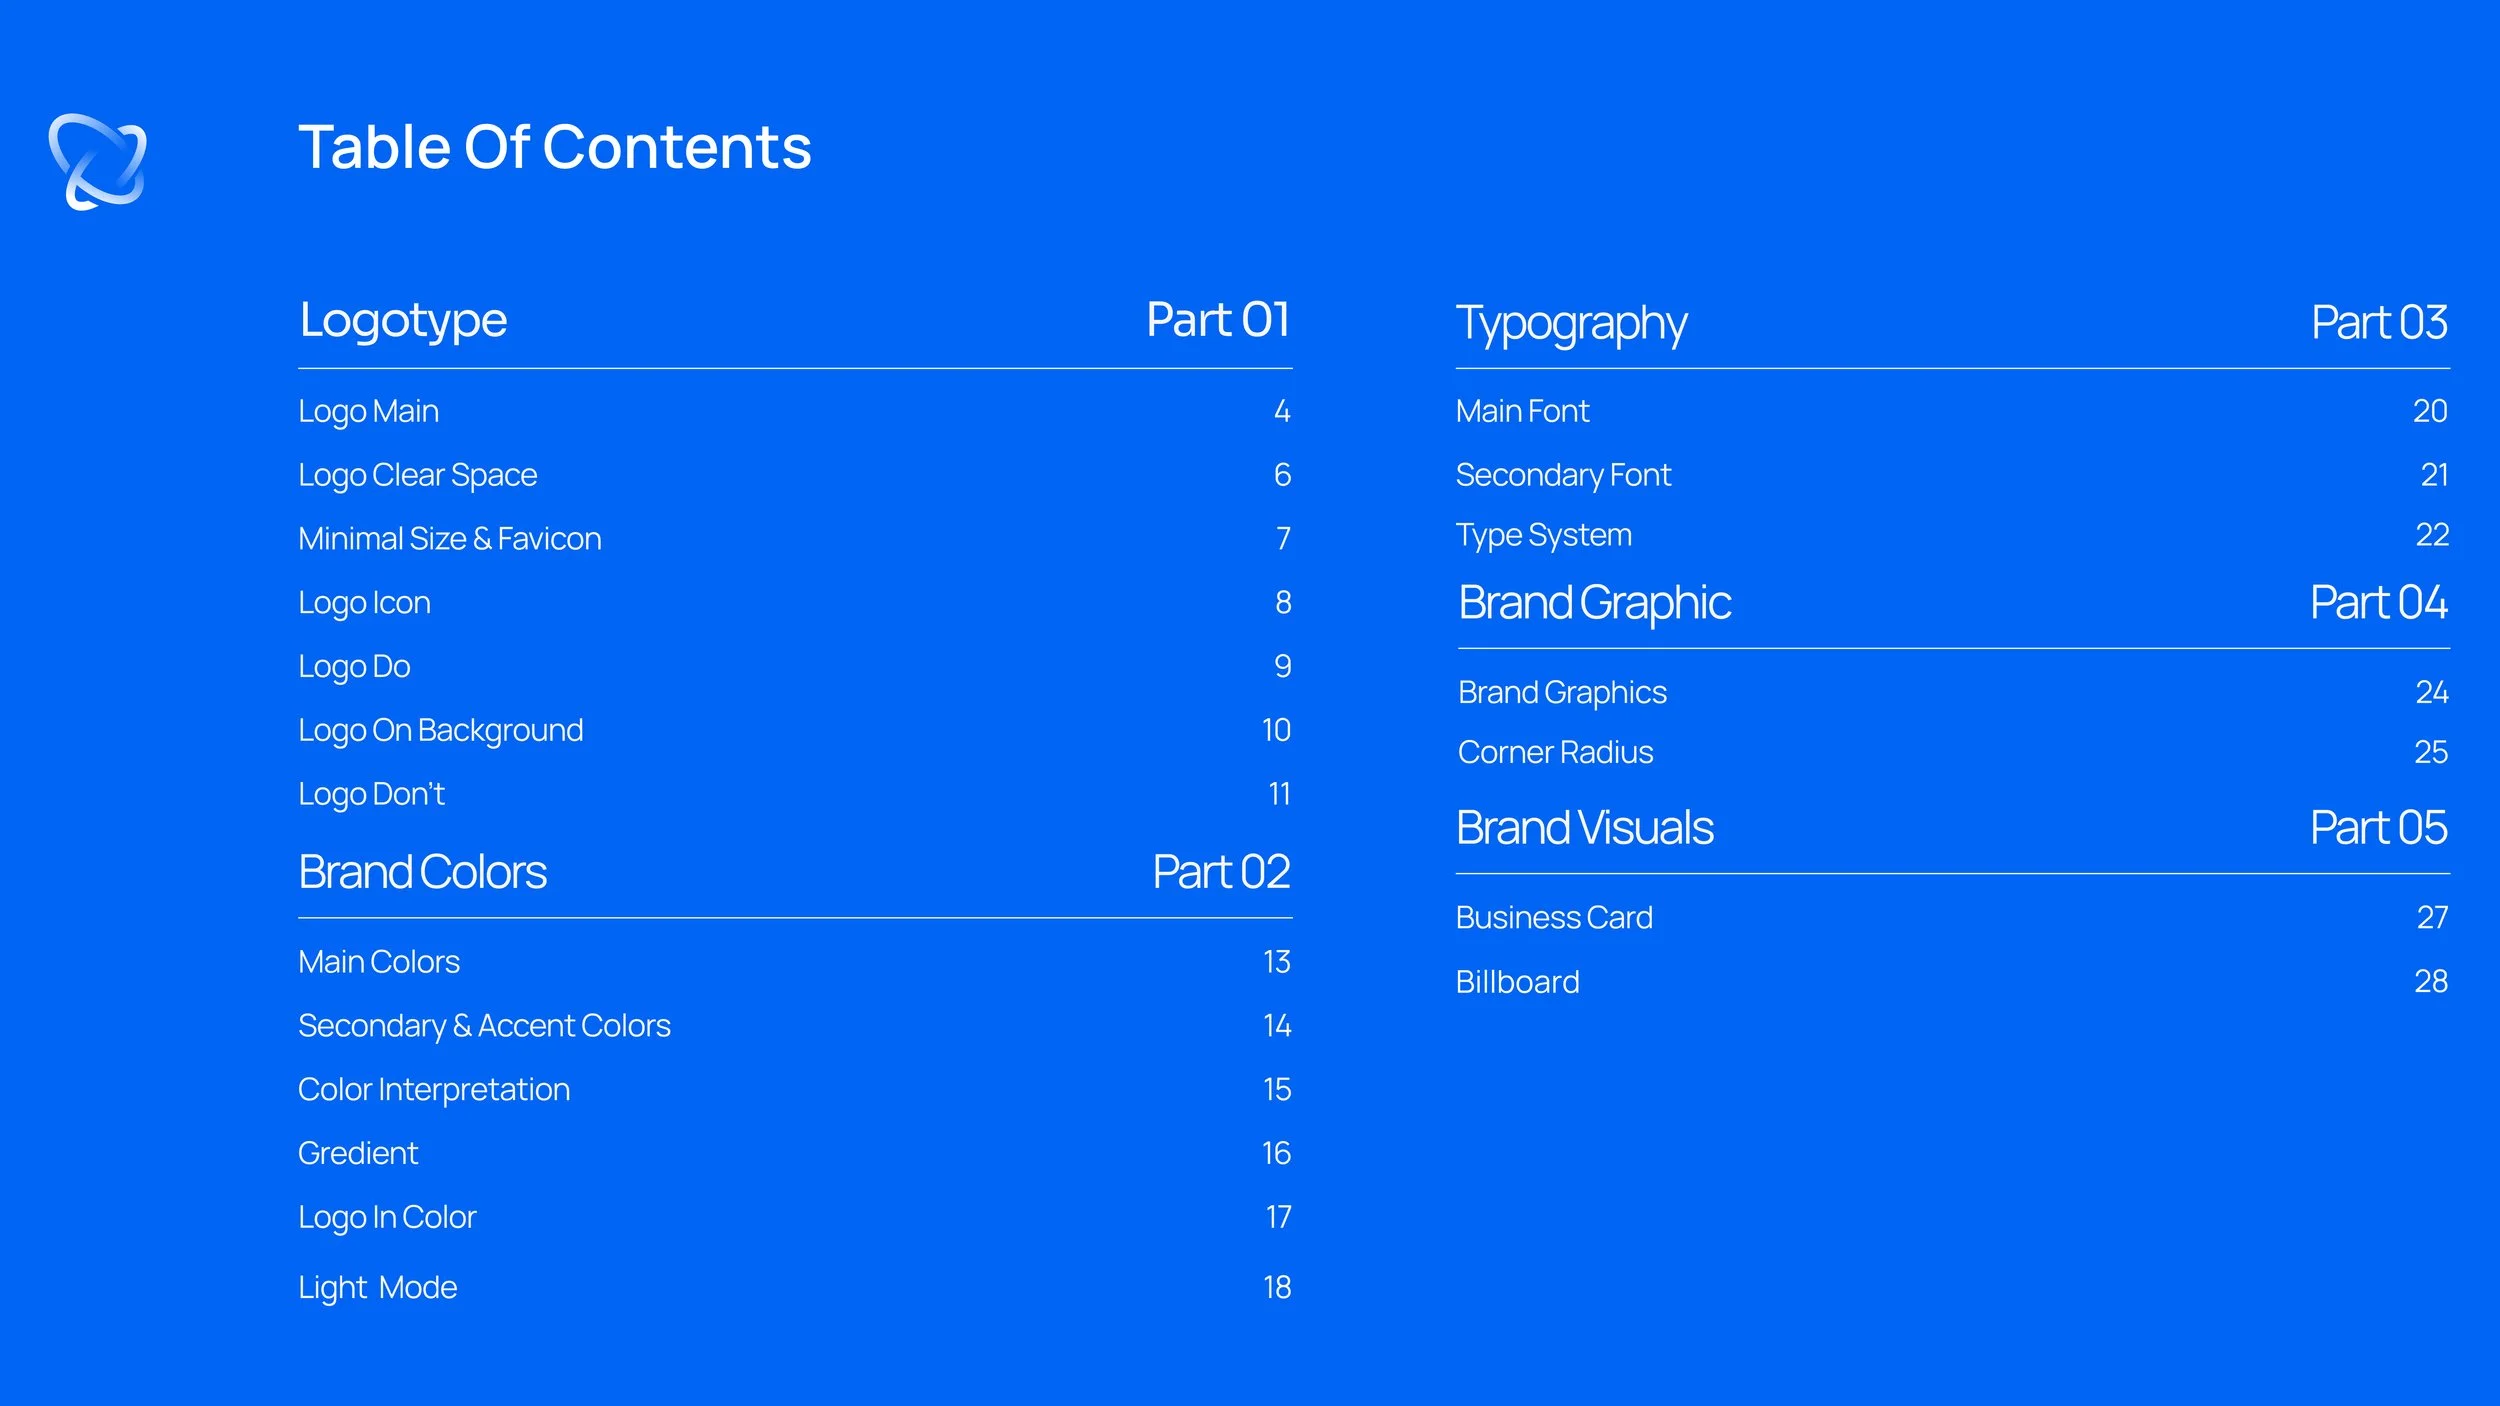Click the Brand Colors section heading
2500x1406 pixels.
422,872
